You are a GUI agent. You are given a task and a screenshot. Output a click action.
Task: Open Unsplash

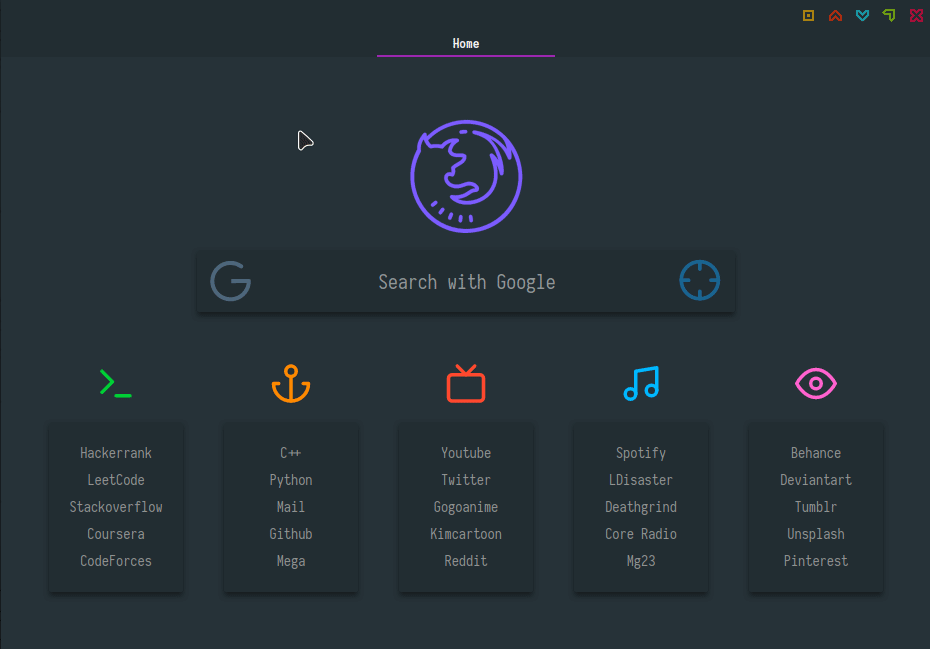tap(815, 533)
